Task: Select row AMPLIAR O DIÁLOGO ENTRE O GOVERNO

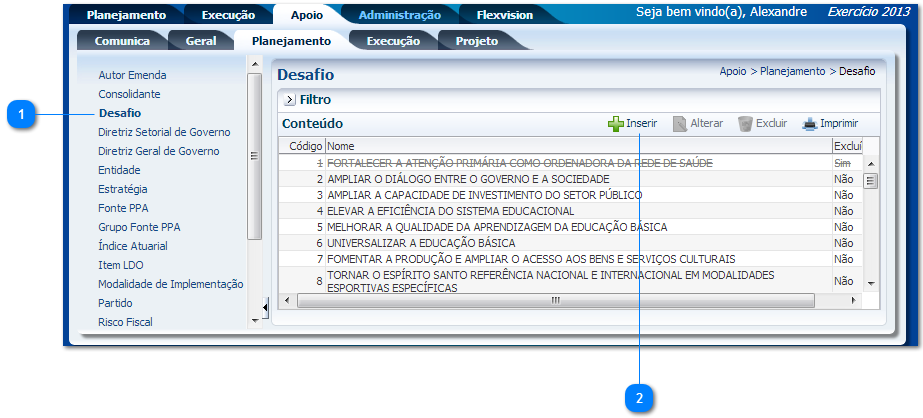Action: pos(571,179)
